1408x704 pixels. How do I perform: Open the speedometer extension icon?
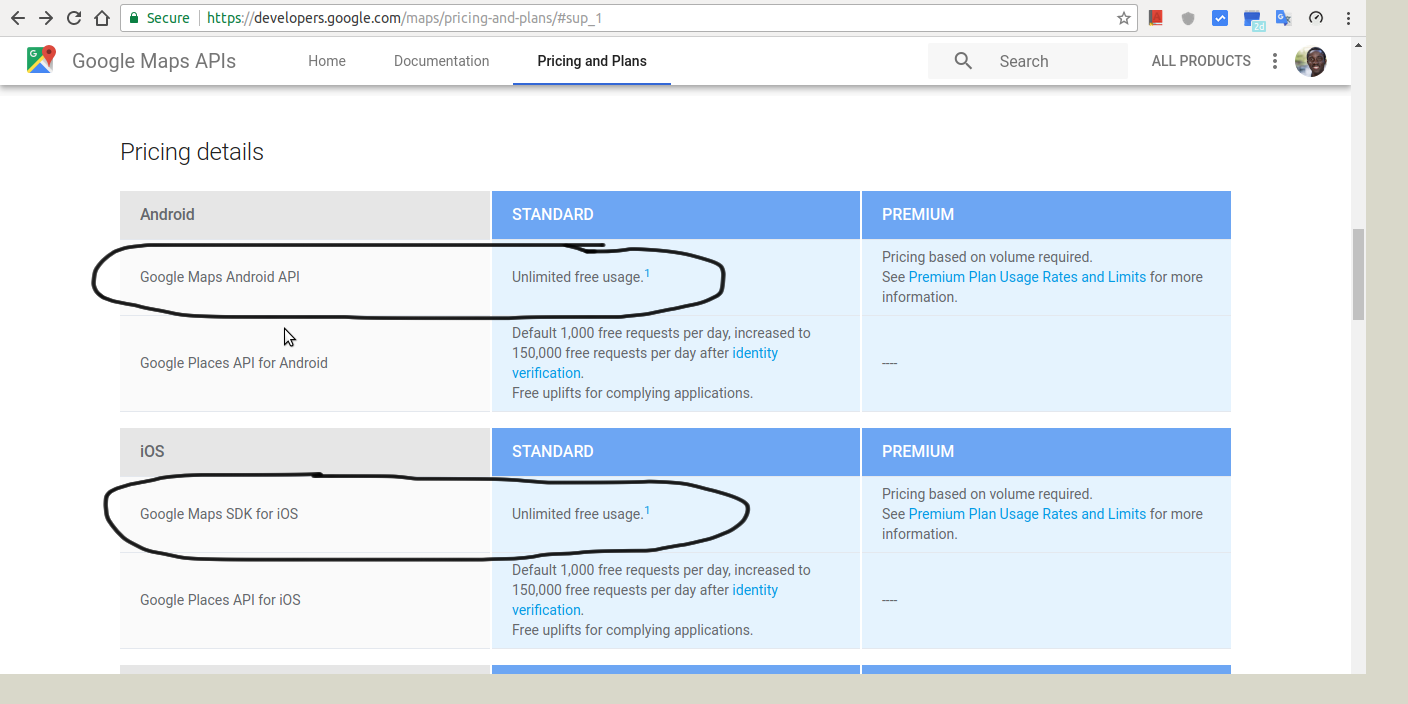coord(1316,18)
